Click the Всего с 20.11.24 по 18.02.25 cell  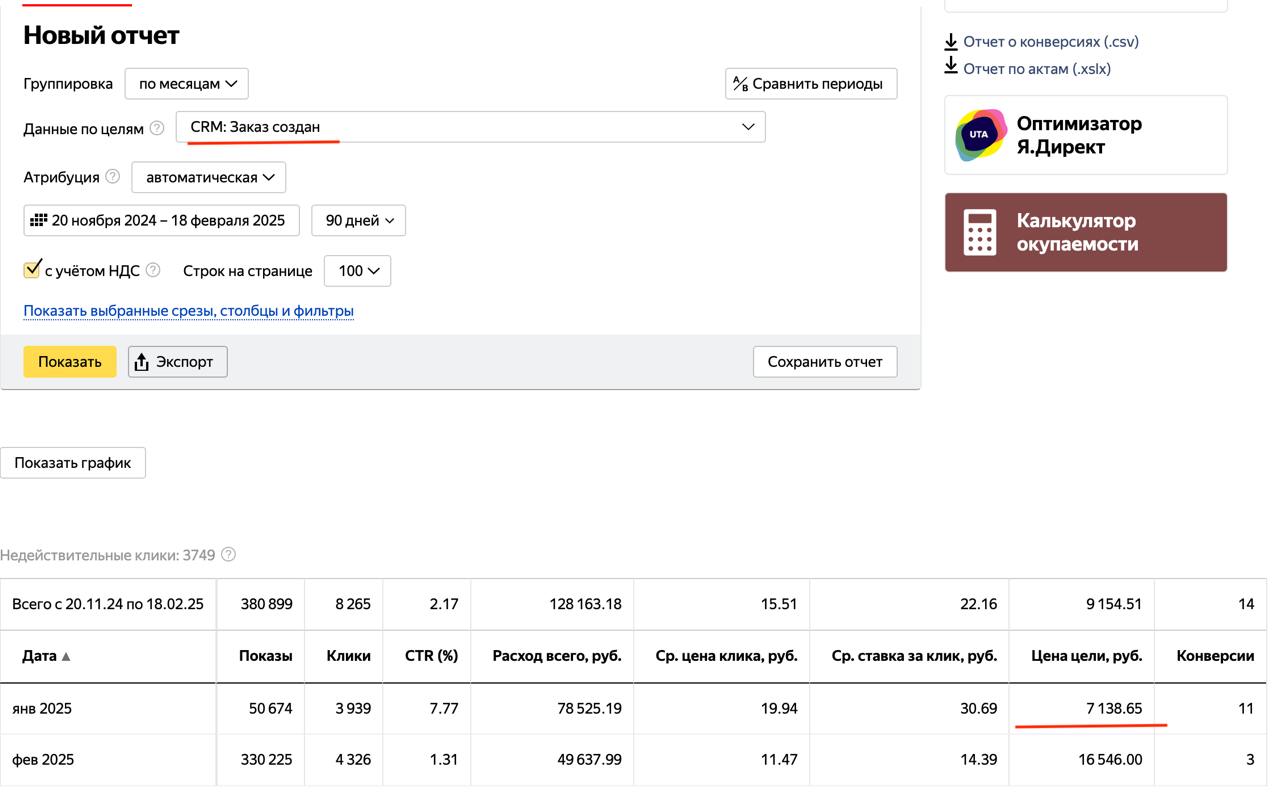click(x=108, y=604)
